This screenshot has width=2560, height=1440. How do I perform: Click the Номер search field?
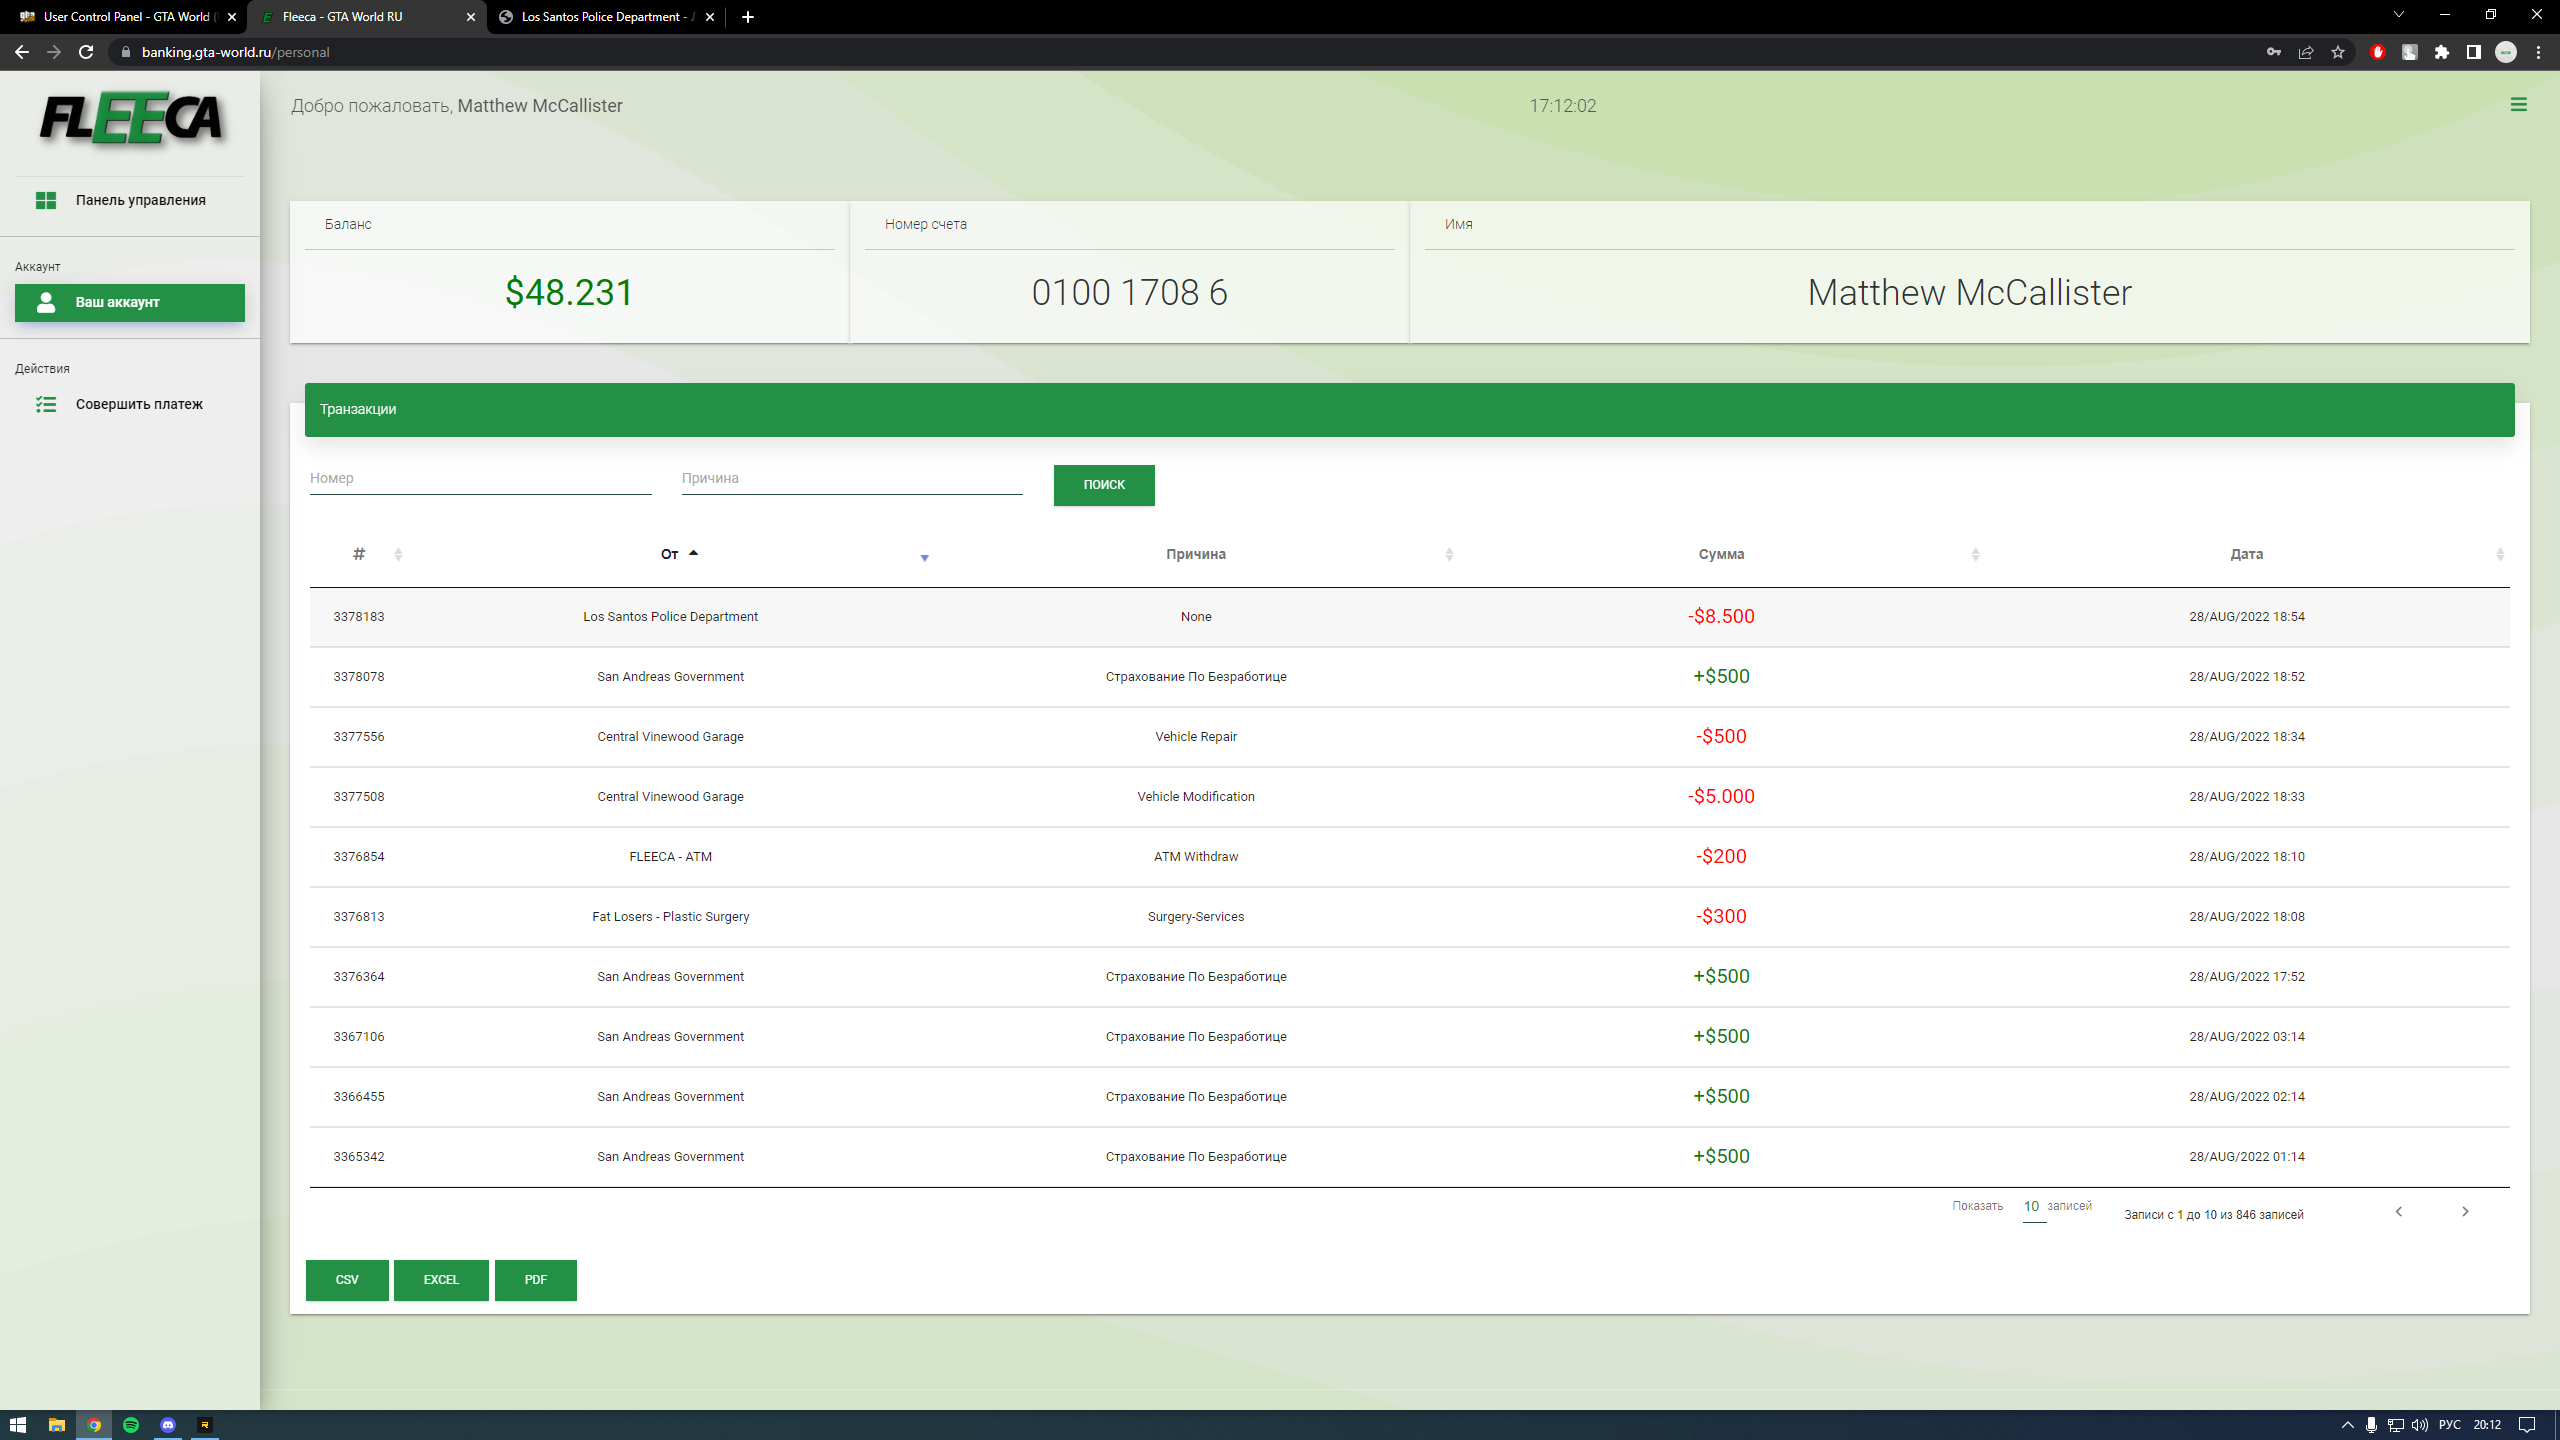[480, 479]
